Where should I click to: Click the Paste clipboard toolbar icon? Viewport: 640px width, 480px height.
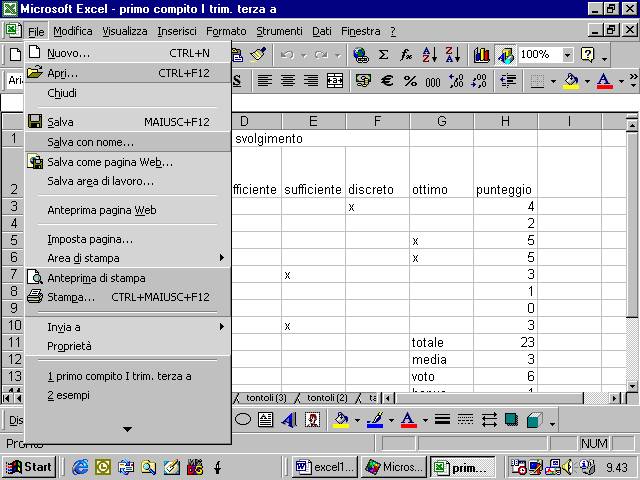237,55
